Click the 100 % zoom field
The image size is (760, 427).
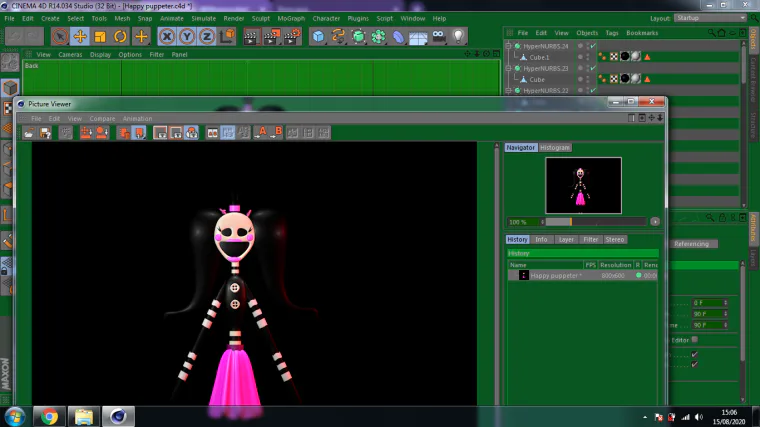[x=523, y=222]
